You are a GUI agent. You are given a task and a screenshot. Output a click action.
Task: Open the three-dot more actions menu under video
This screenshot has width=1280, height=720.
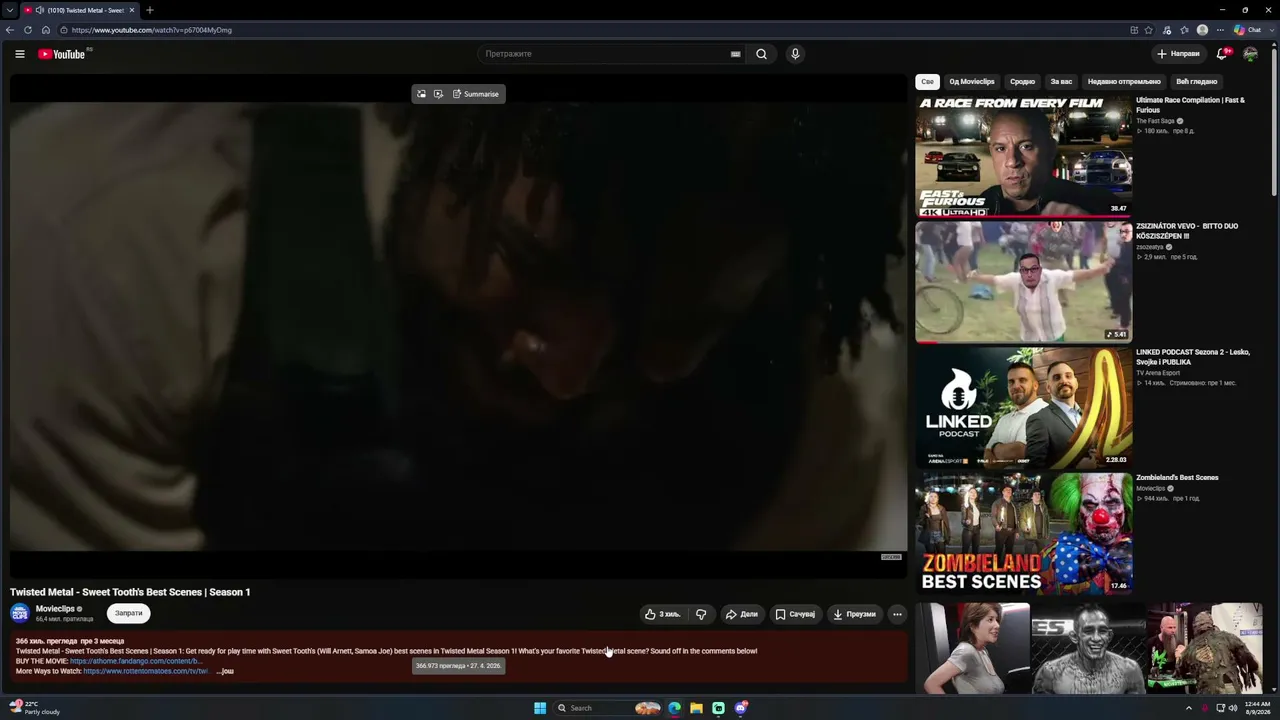tap(897, 614)
